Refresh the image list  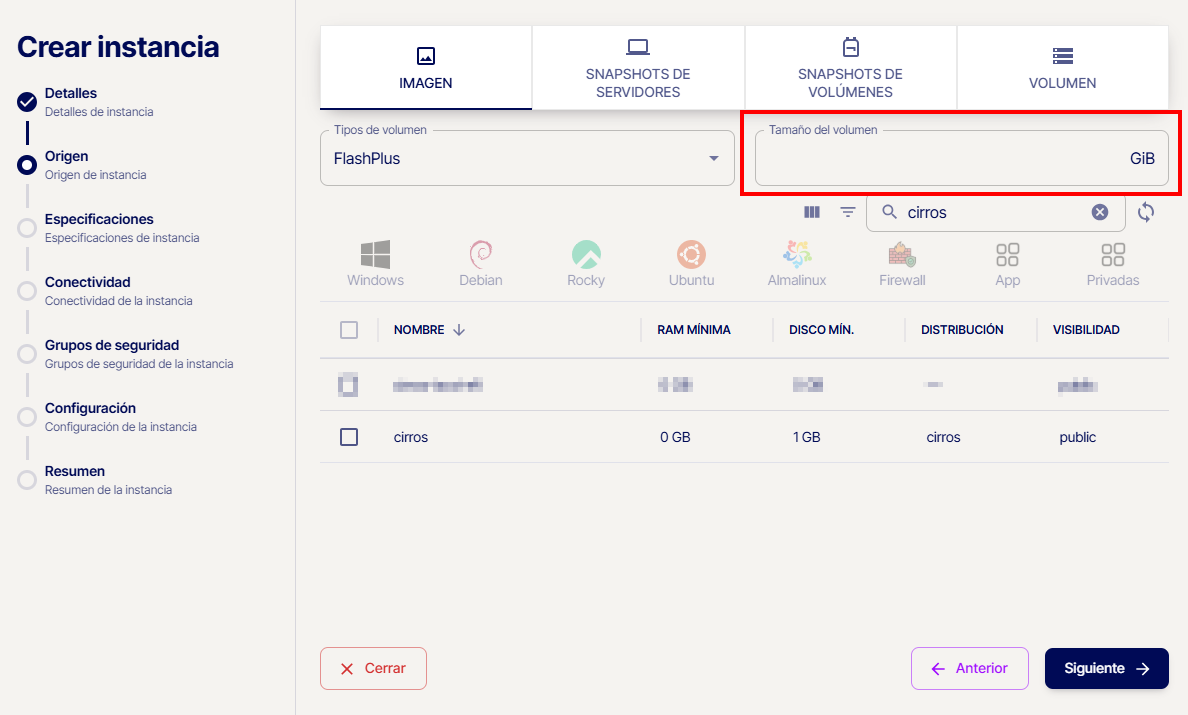pos(1146,212)
